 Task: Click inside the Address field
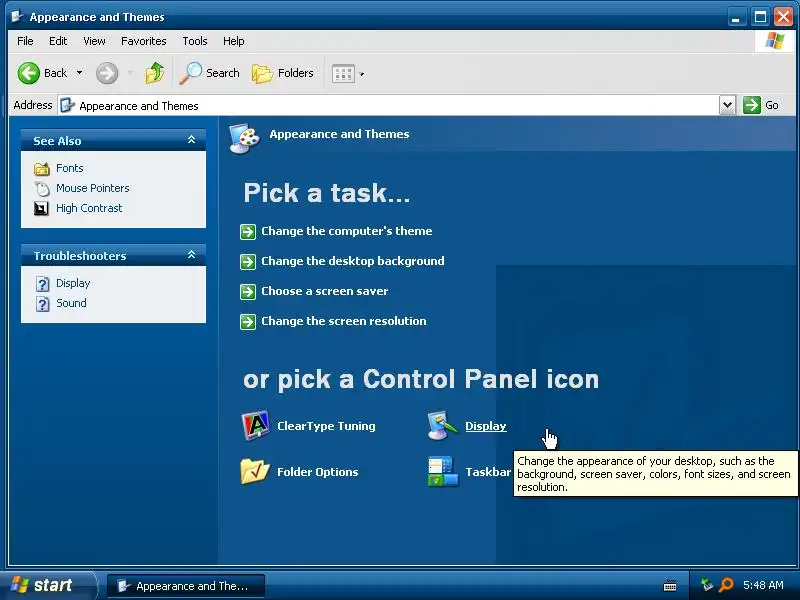[388, 106]
